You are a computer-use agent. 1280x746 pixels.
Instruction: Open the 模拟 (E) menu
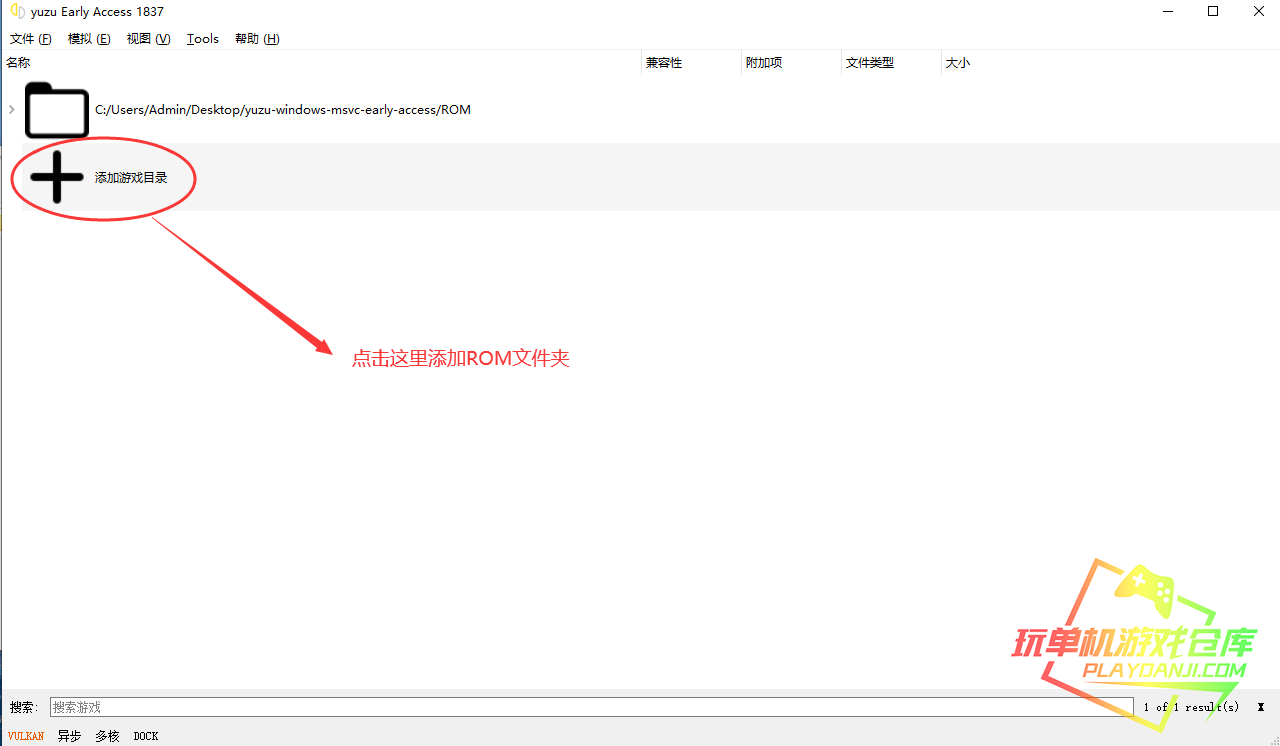[x=89, y=39]
